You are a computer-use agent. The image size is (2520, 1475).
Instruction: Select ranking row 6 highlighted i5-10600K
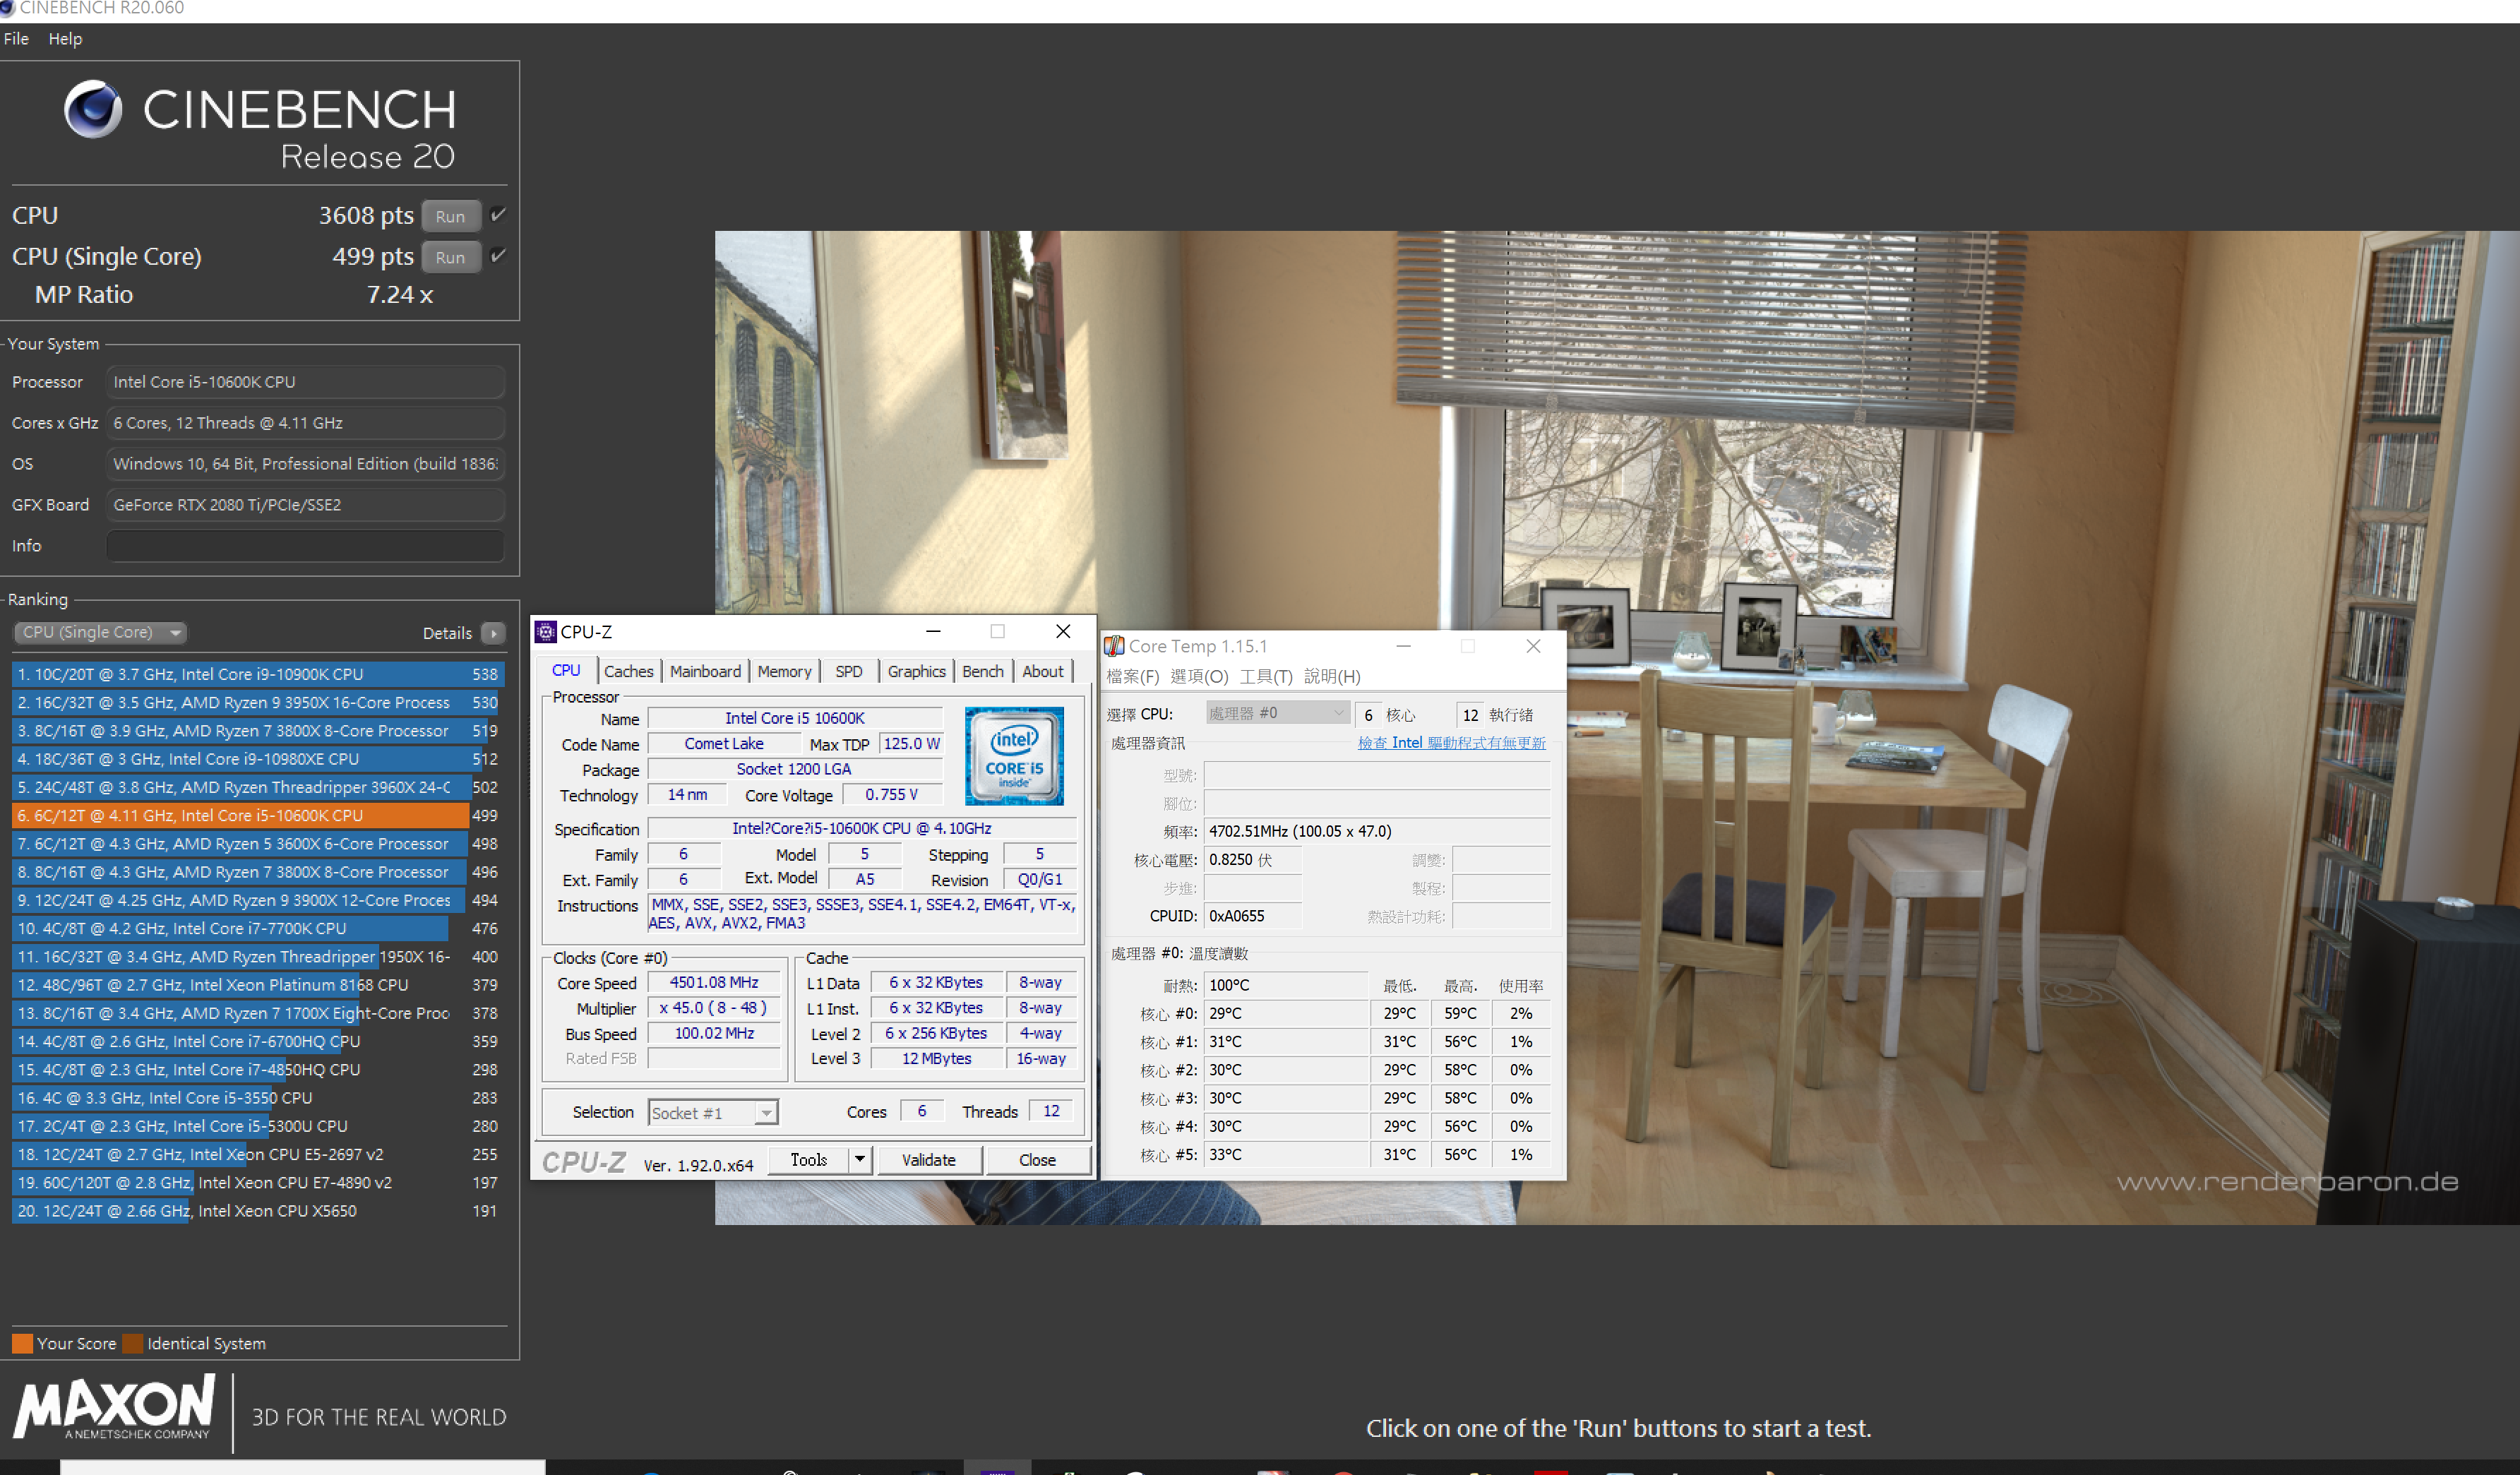coord(257,815)
